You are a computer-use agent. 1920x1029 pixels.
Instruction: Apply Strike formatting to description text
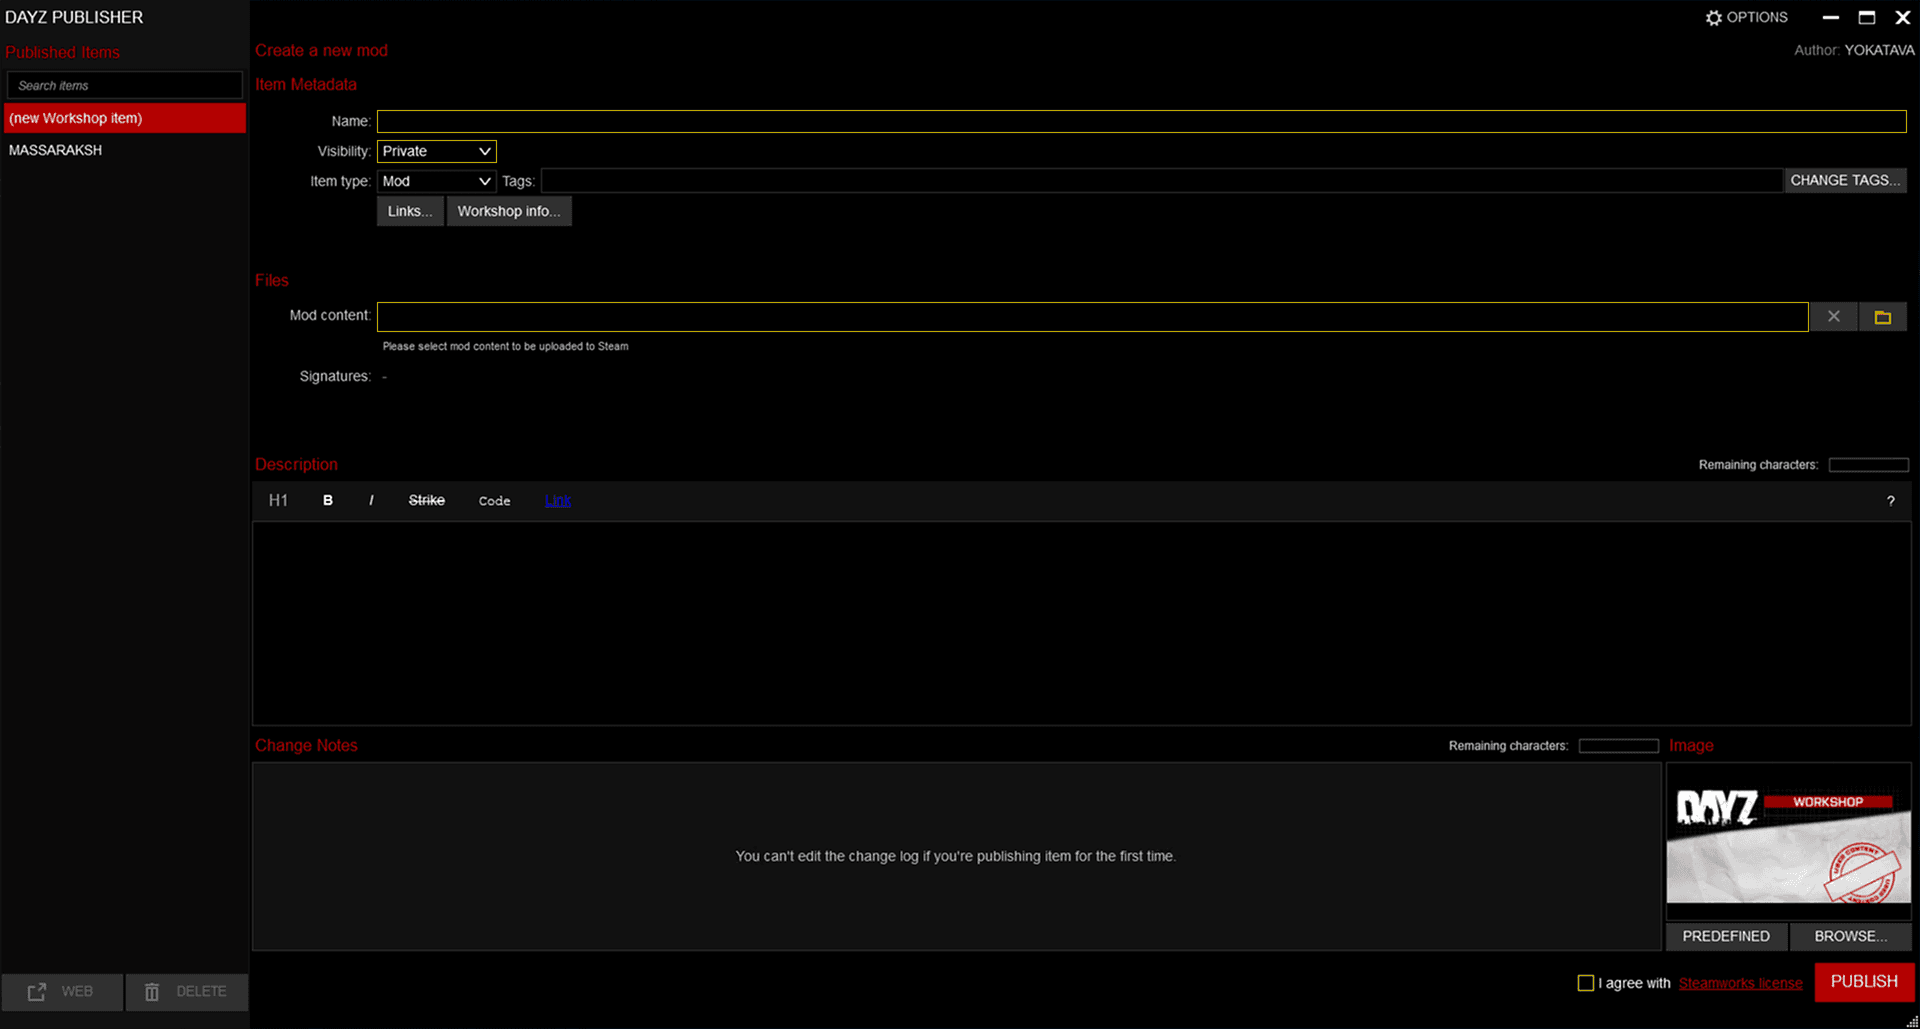[x=426, y=501]
